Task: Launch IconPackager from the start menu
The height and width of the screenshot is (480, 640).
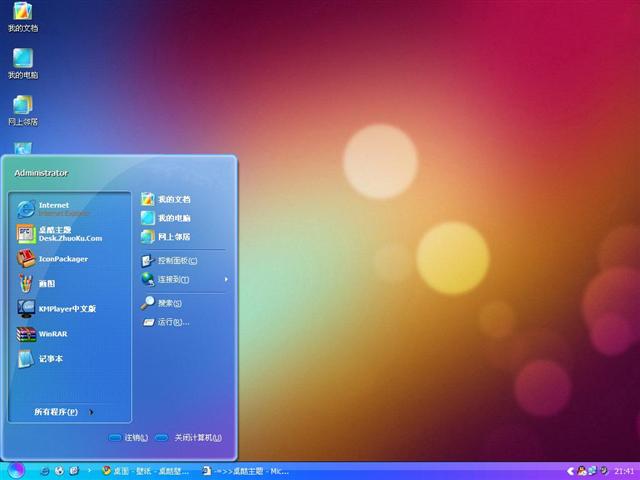Action: (x=62, y=259)
